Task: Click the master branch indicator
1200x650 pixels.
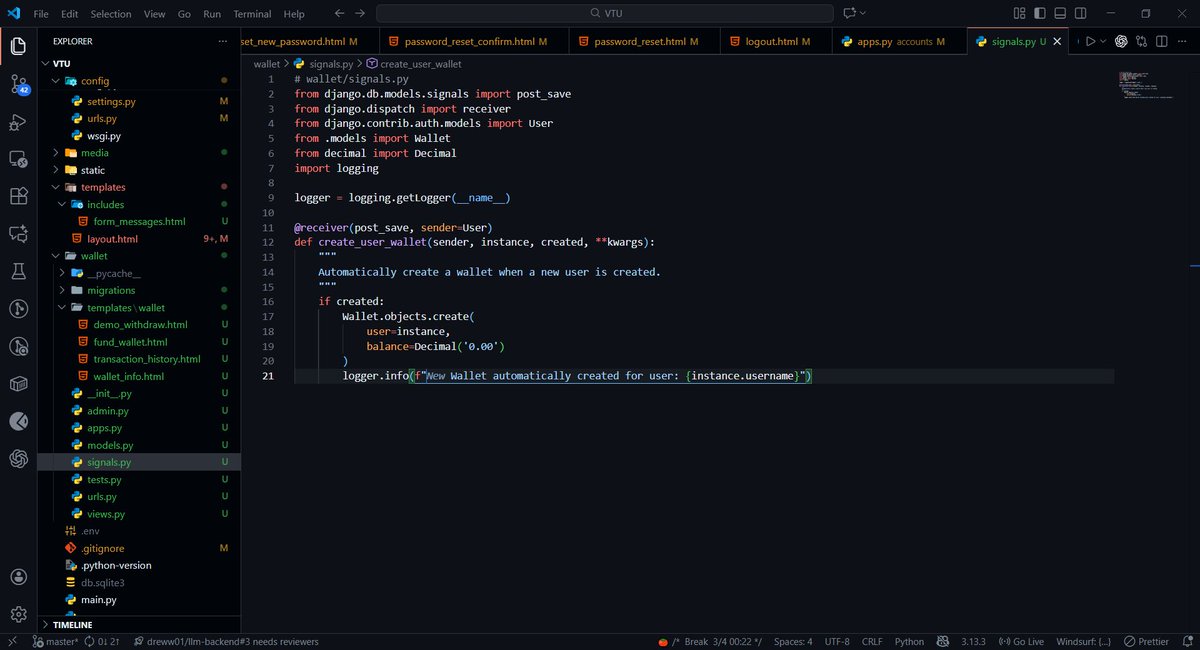Action: pos(55,641)
